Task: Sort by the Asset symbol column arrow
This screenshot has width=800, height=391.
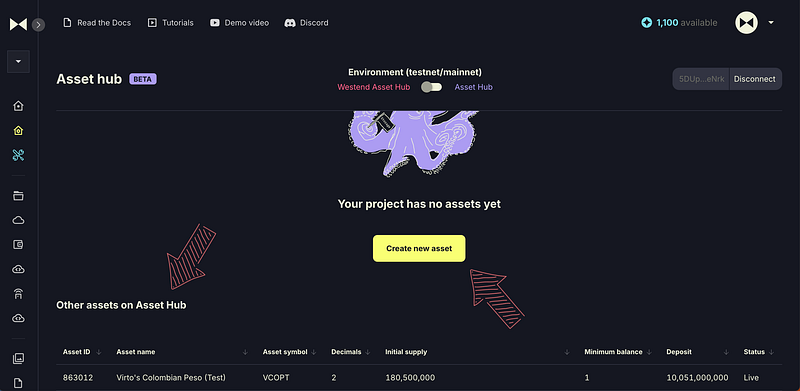Action: (314, 352)
